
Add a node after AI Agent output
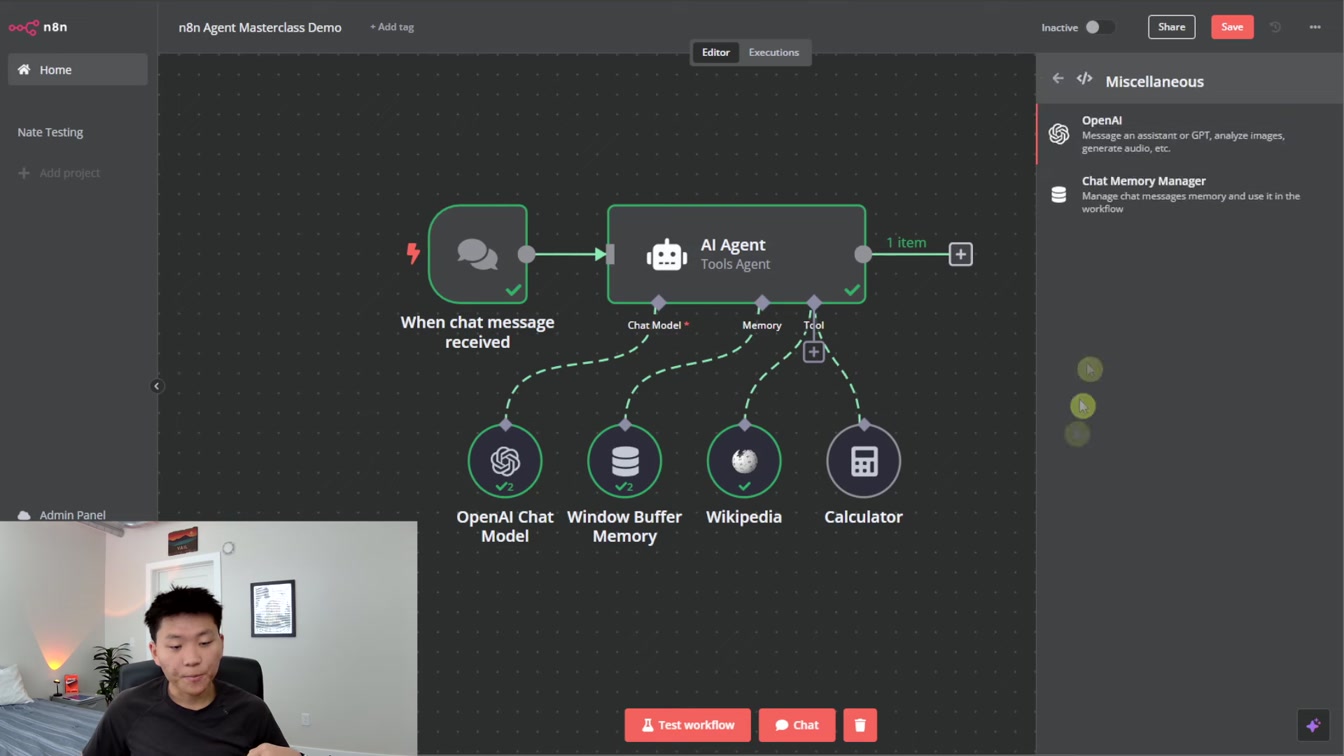coord(960,254)
